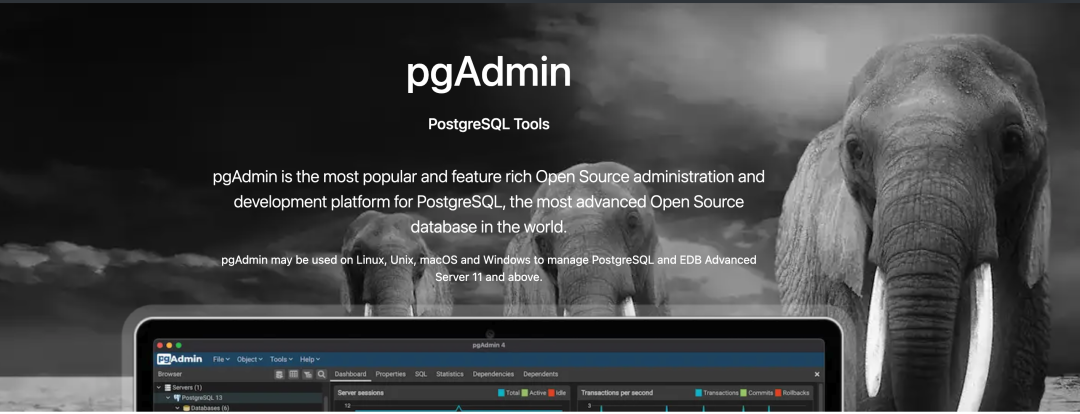Click the red macOS close window dot
Viewport: 1080px width, 414px height.
pyautogui.click(x=160, y=345)
